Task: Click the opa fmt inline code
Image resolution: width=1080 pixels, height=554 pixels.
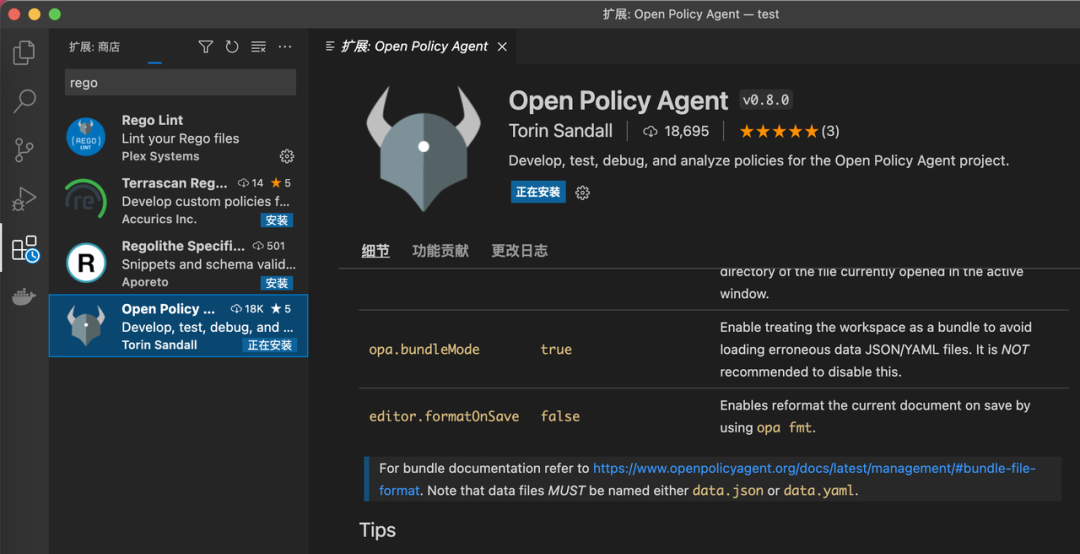Action: [785, 428]
